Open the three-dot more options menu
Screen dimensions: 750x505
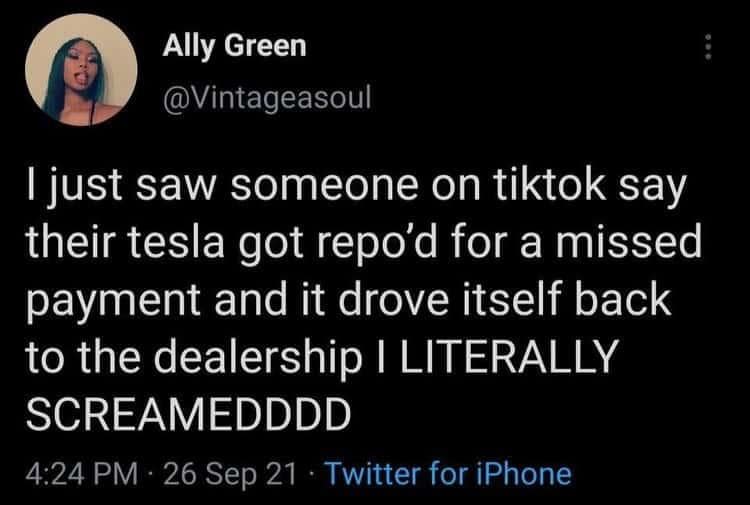click(709, 48)
